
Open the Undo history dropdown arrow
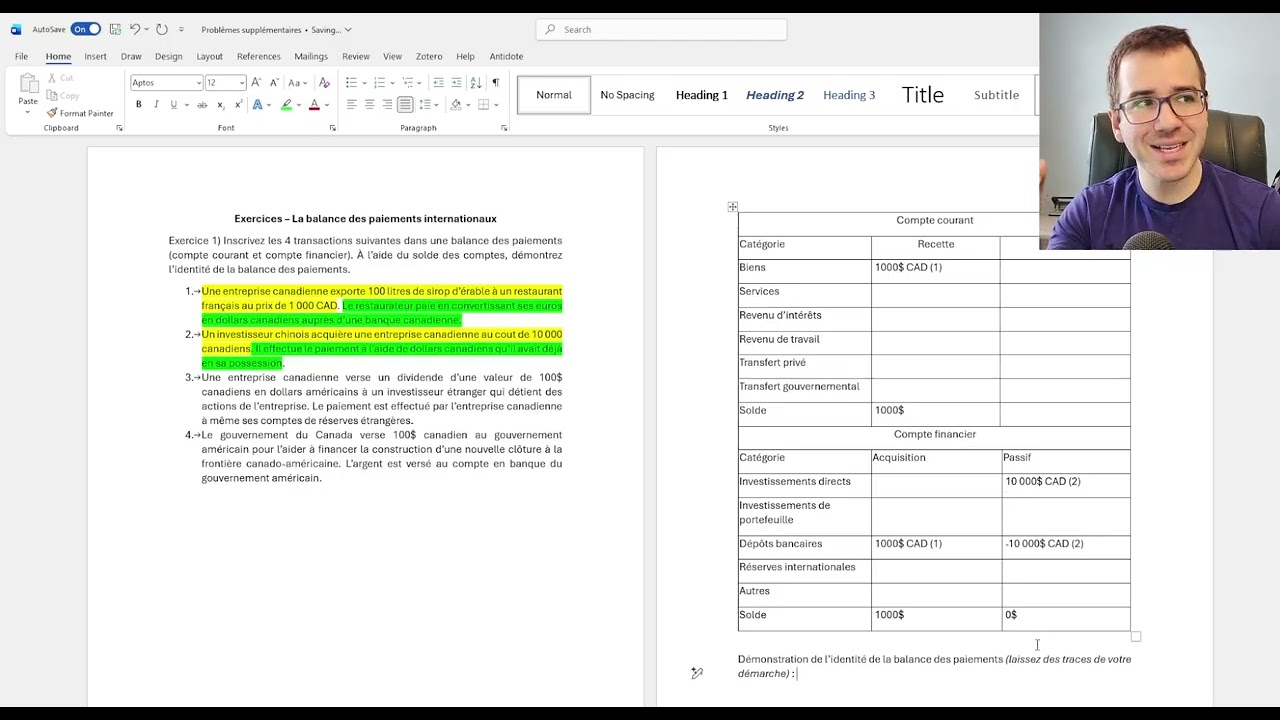pos(146,29)
